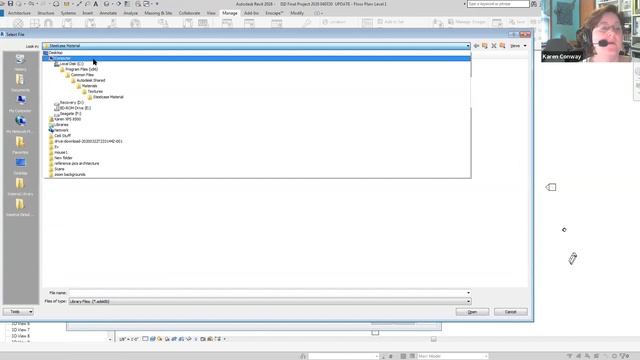Switch to the Annotate ribbon tab
The height and width of the screenshot is (360, 640).
coord(108,13)
